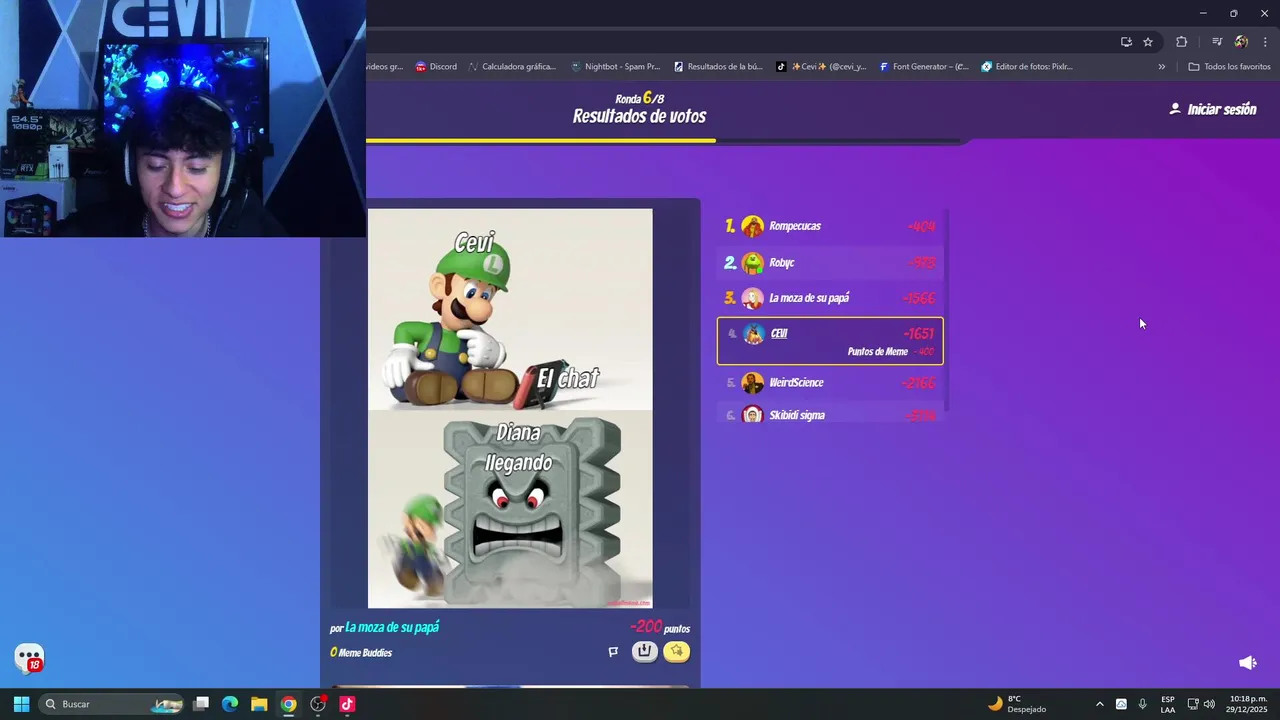Click WeirdScience's avatar icon

[x=753, y=383]
